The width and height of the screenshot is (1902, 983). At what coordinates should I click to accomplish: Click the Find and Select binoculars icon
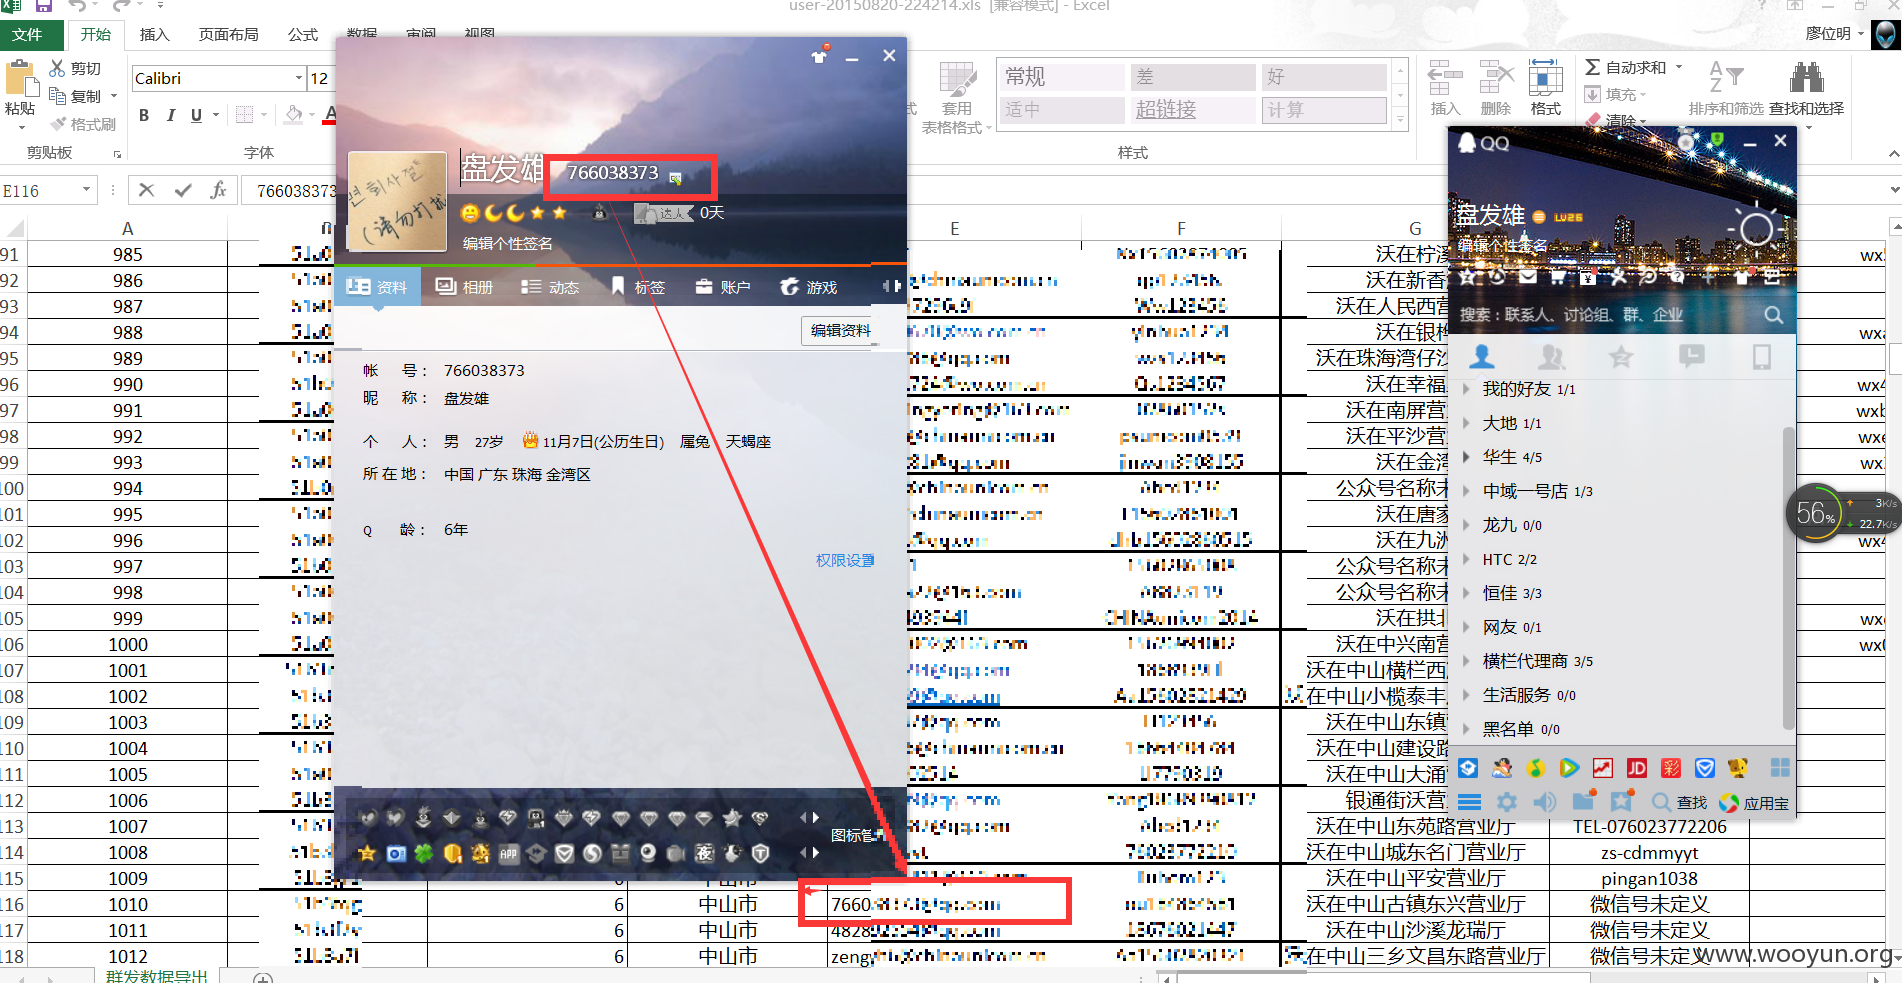click(1806, 77)
